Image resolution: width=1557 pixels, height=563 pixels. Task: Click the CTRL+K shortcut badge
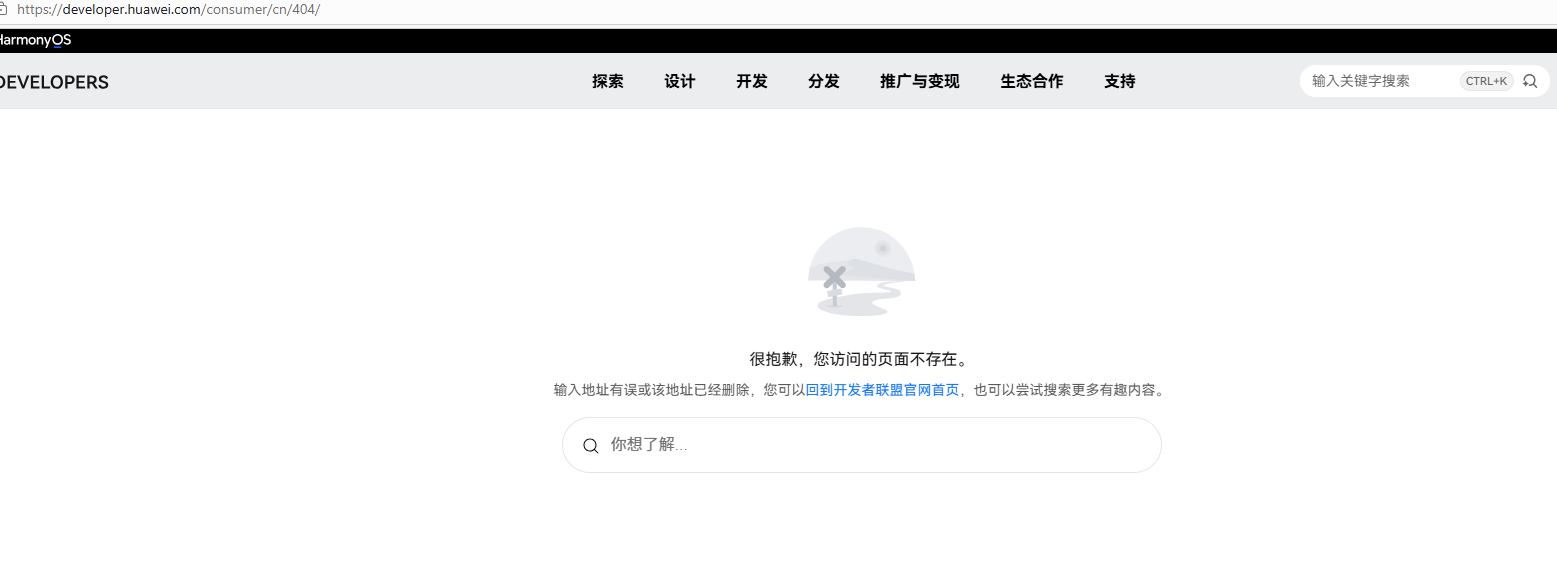[1487, 81]
